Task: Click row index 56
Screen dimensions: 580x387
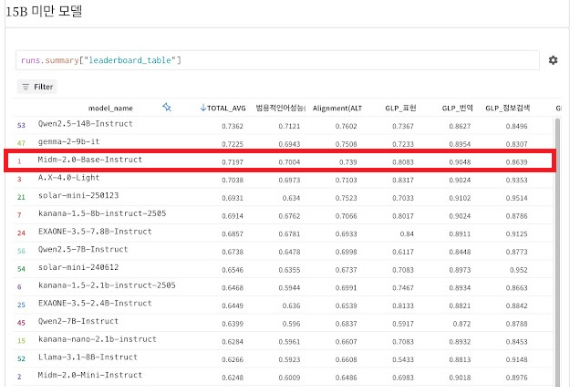Action: tap(21, 251)
